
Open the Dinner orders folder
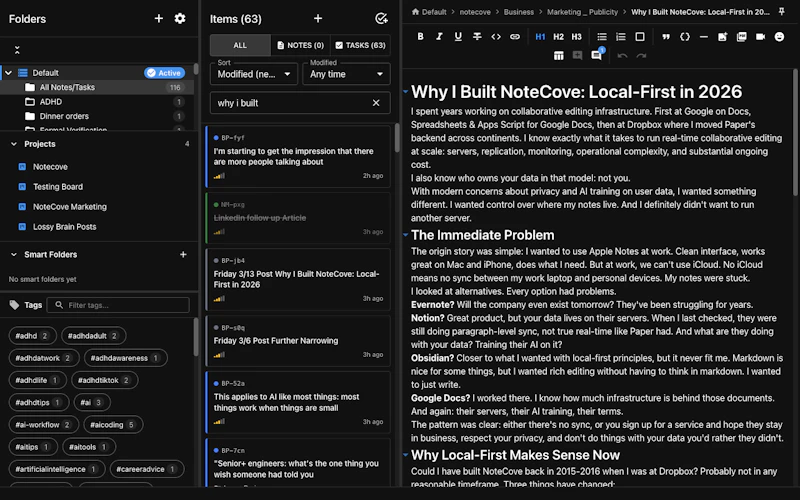tap(97, 116)
